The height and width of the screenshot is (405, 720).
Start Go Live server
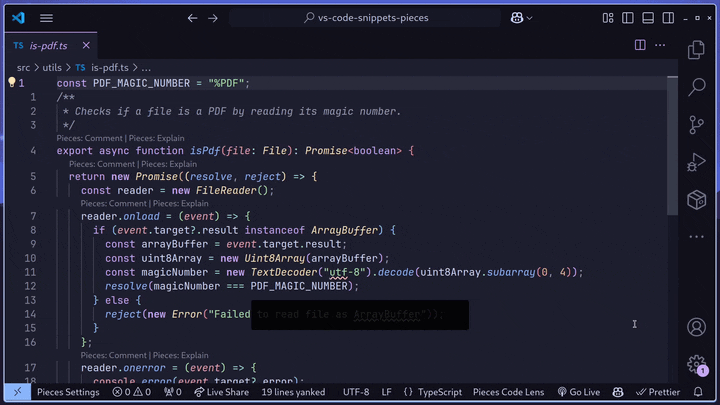(x=579, y=392)
